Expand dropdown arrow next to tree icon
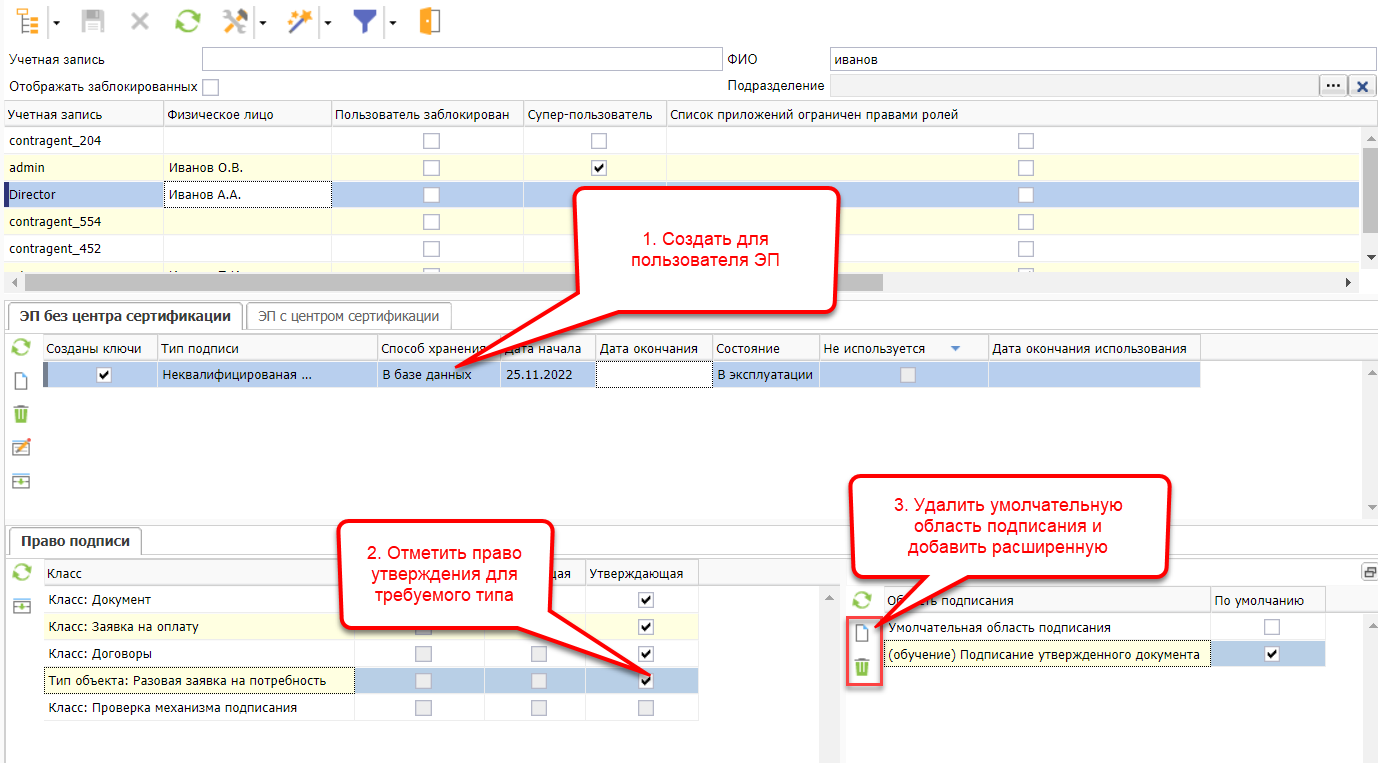The image size is (1378, 763). pos(55,22)
